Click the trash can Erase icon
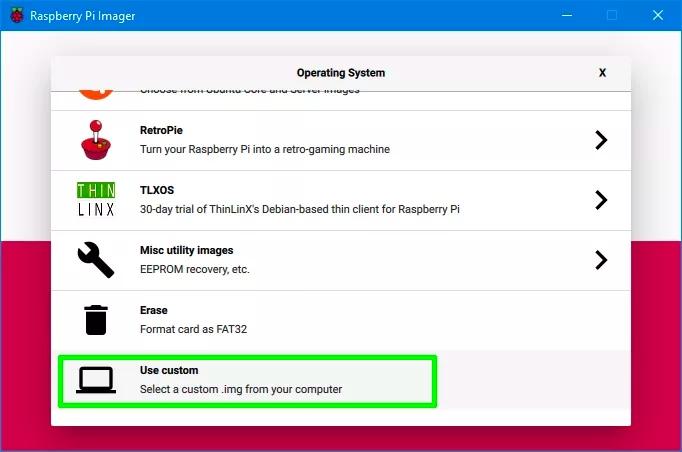Screen dimensions: 682x452 96,320
